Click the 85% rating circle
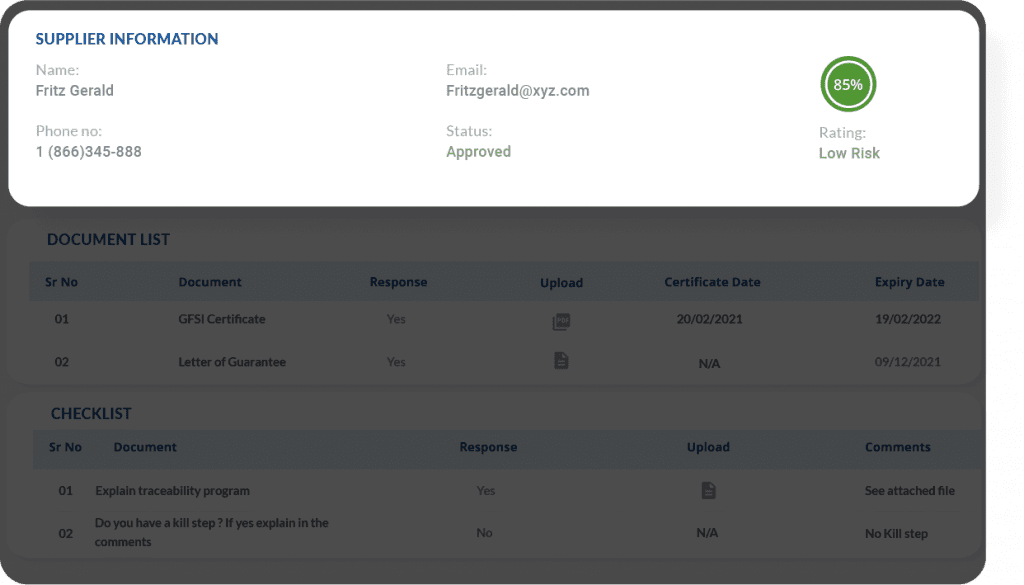The width and height of the screenshot is (1024, 585). pos(848,85)
